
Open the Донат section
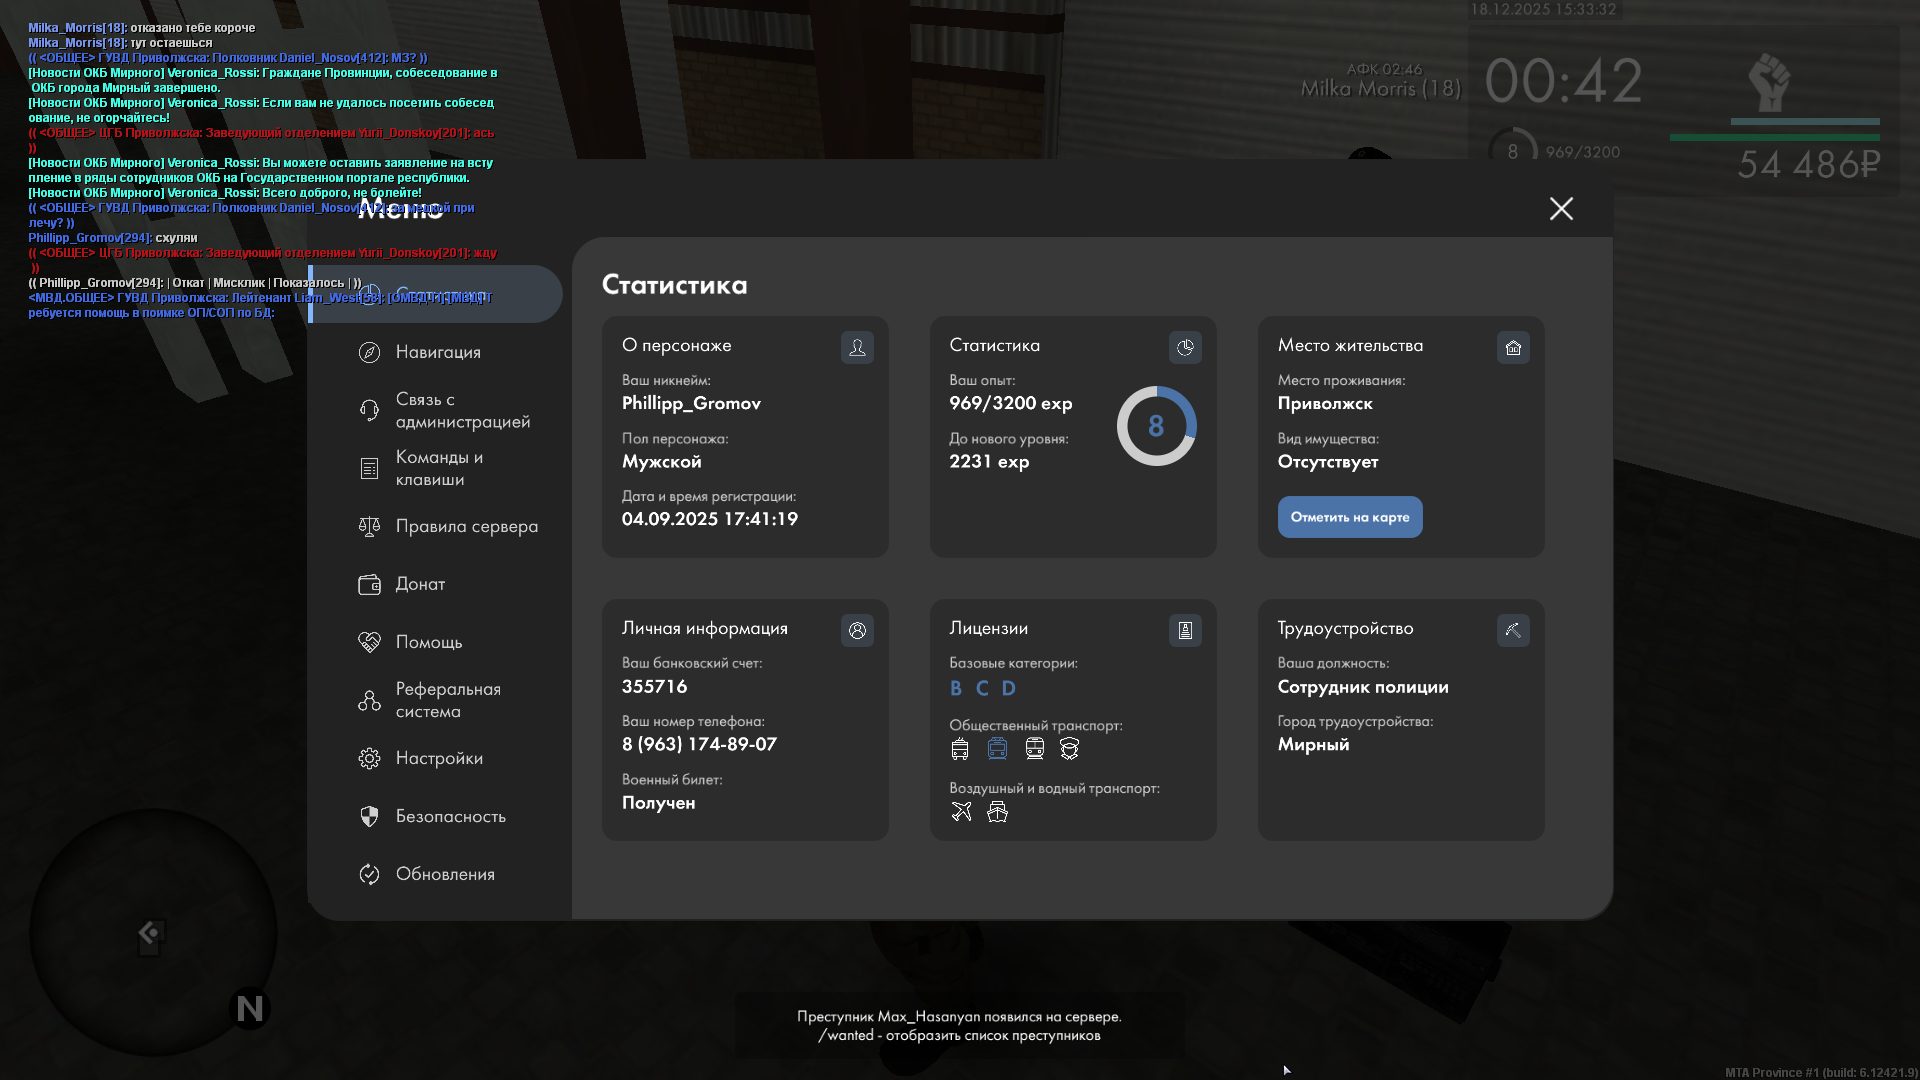(419, 584)
